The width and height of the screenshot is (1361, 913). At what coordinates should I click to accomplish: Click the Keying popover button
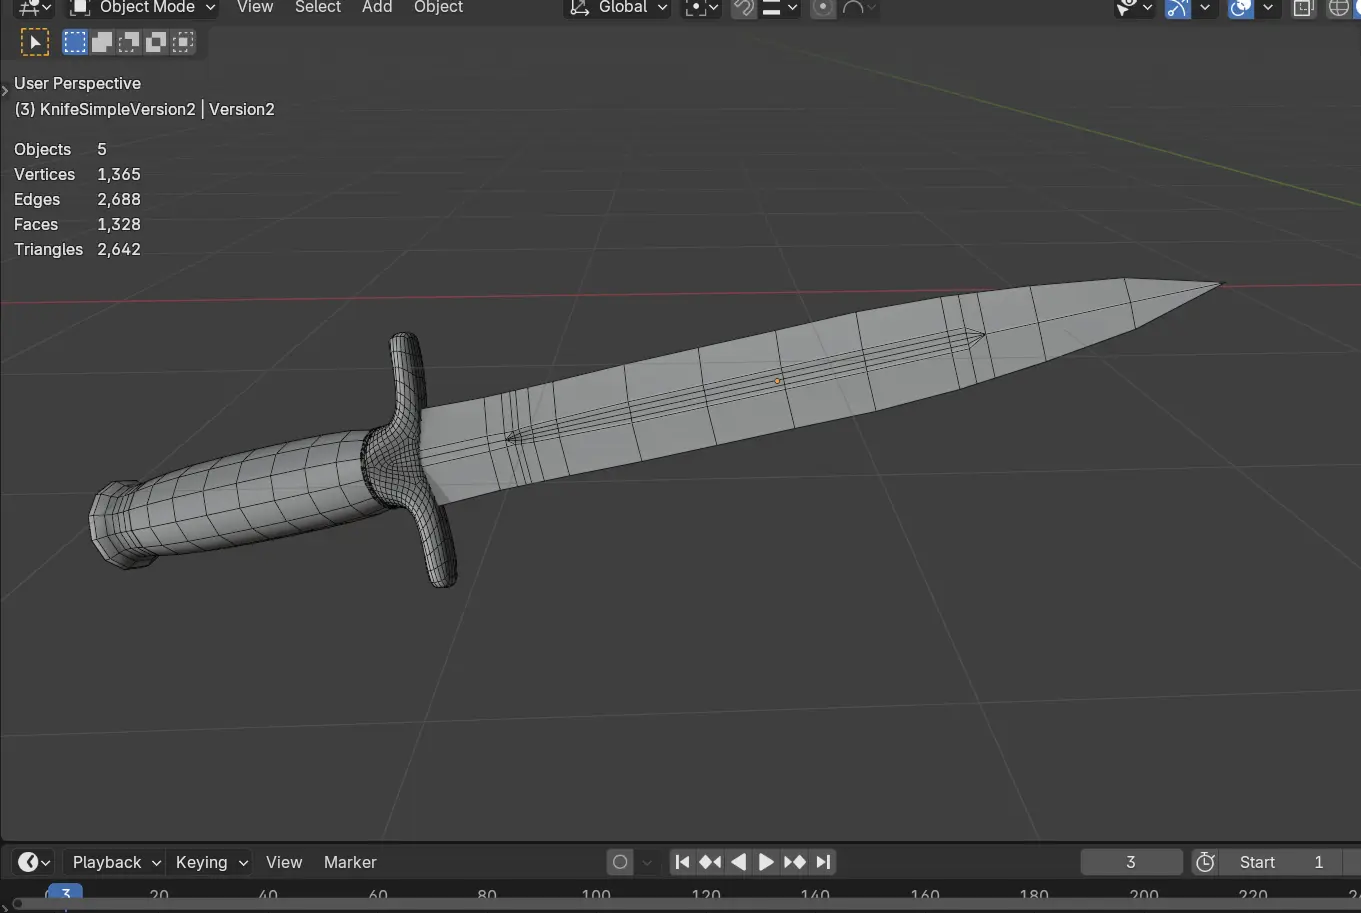pos(211,862)
